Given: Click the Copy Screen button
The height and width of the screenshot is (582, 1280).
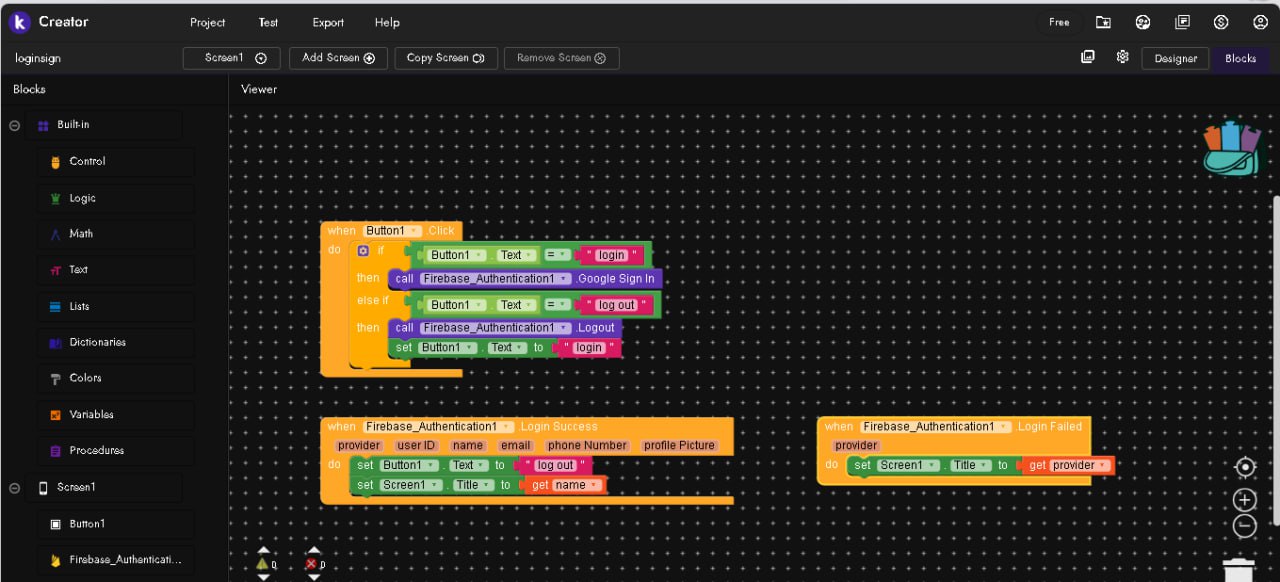Looking at the screenshot, I should [x=445, y=58].
